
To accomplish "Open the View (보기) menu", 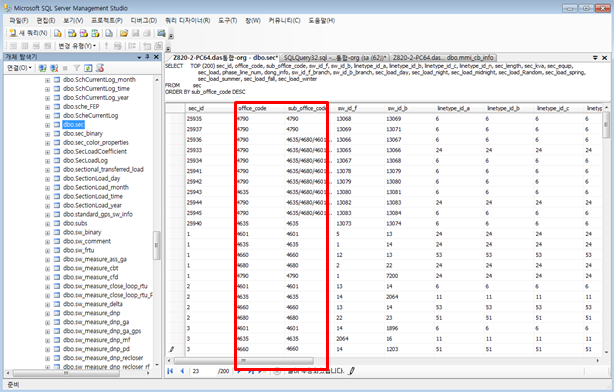I will (73, 20).
